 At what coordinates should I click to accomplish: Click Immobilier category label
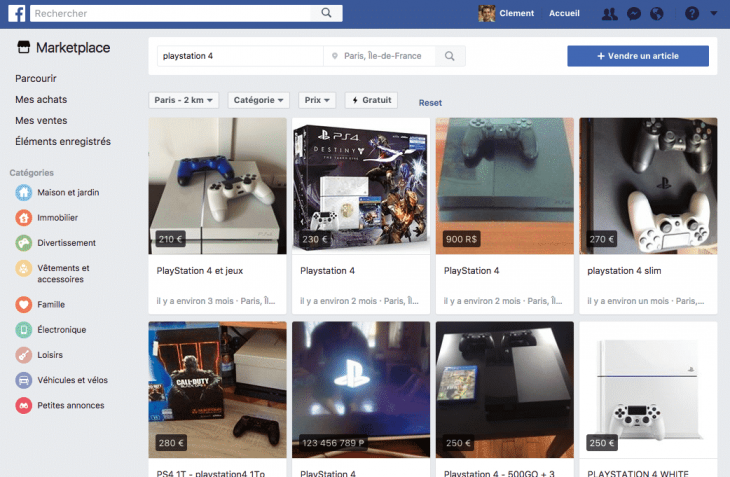tap(57, 217)
